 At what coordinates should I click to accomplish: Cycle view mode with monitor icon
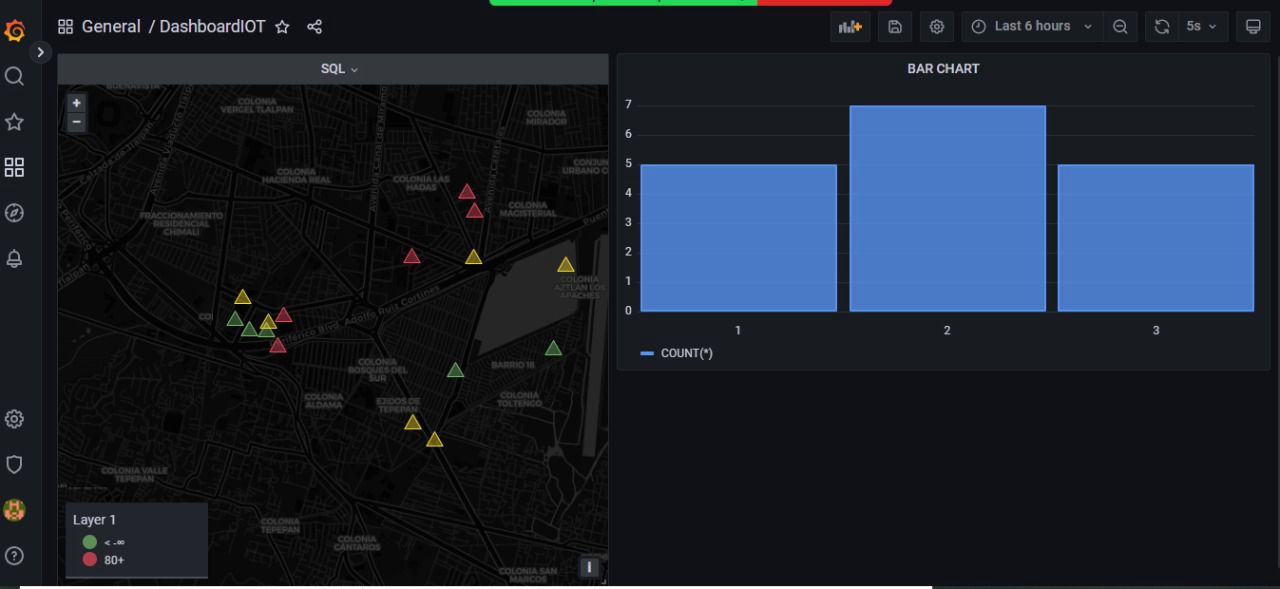coord(1252,27)
